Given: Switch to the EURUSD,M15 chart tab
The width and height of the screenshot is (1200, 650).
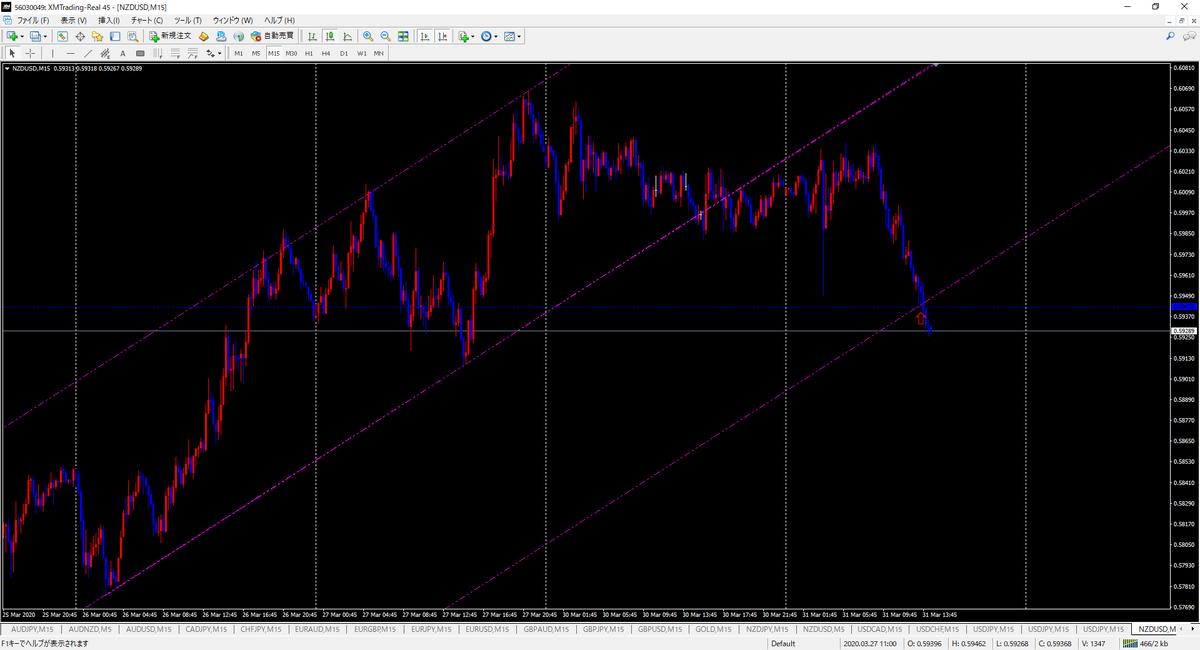Looking at the screenshot, I should [x=489, y=629].
